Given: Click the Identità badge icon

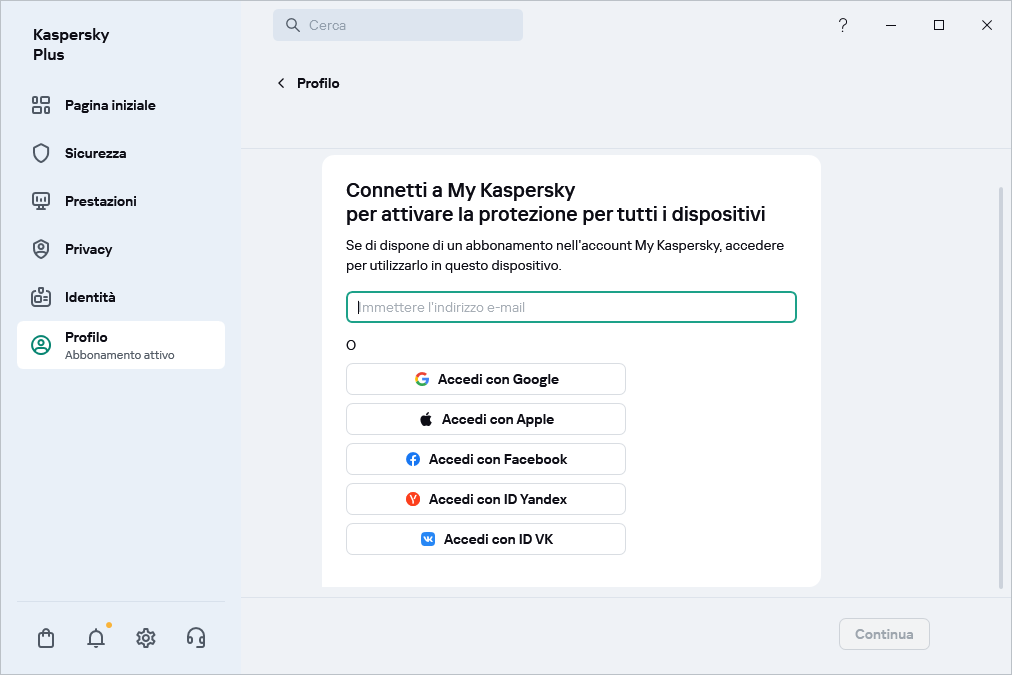Looking at the screenshot, I should tap(41, 297).
